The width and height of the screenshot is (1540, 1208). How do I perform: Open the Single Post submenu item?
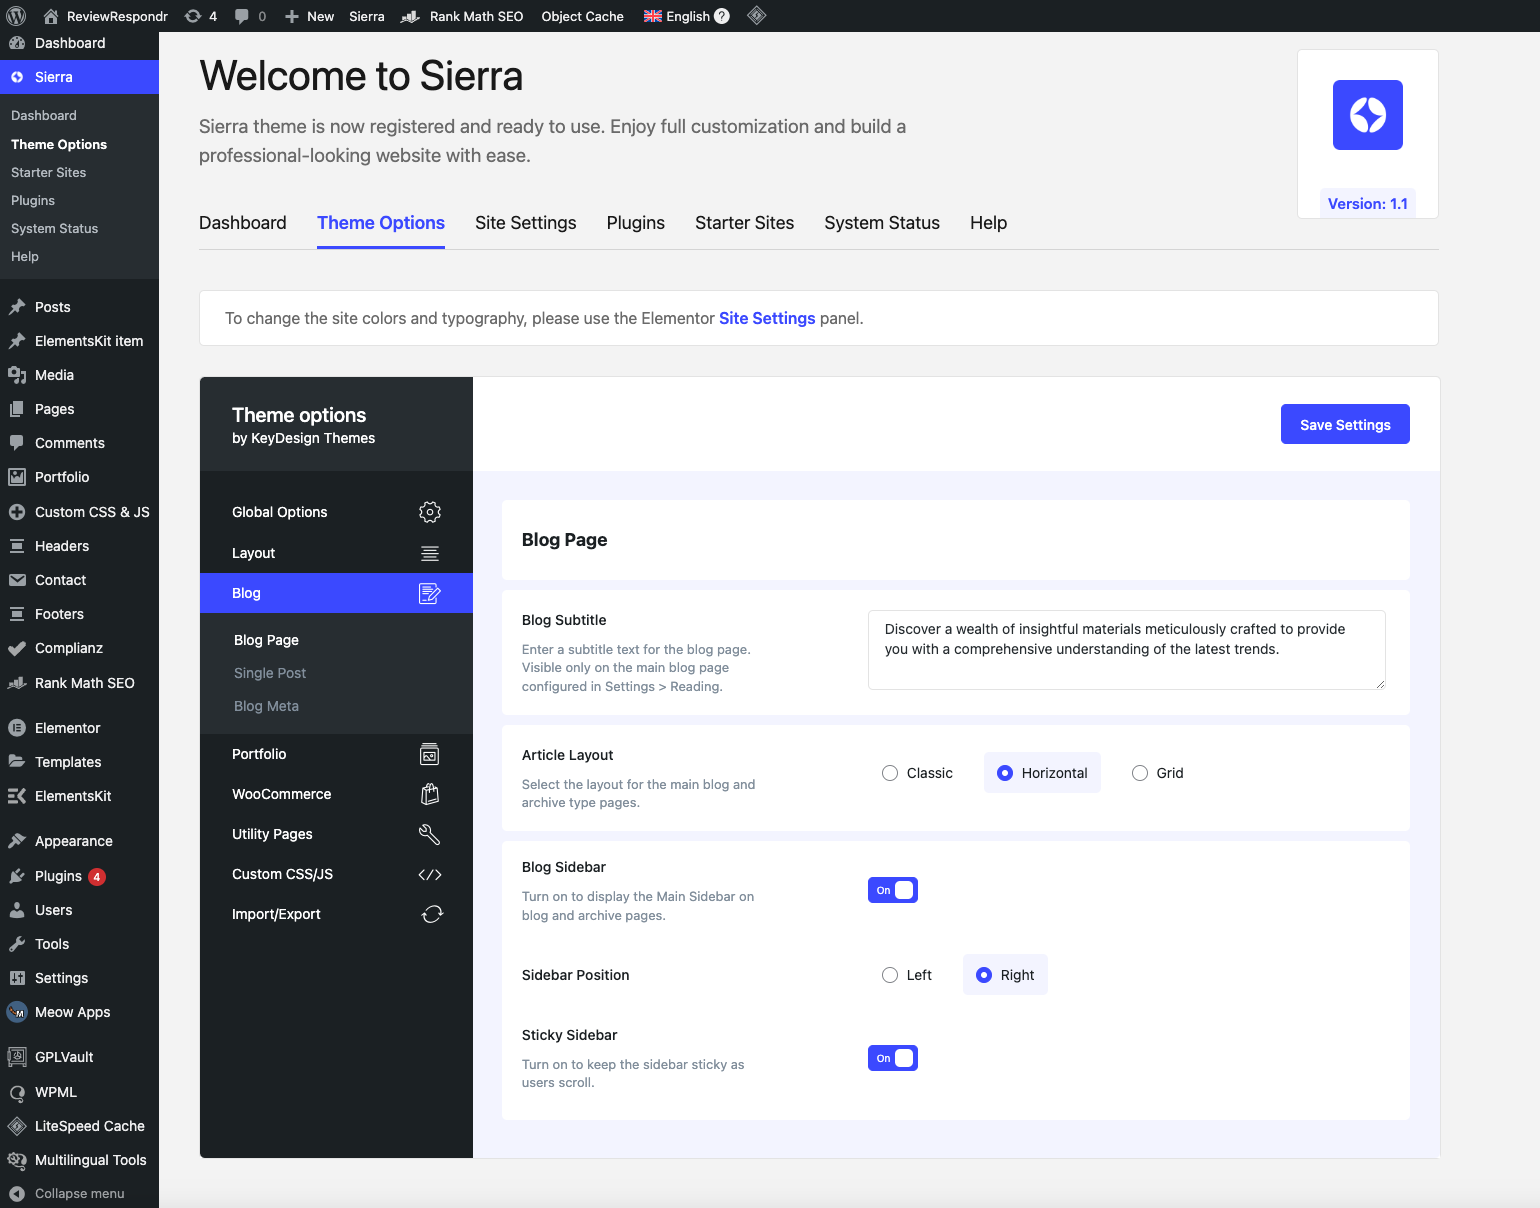point(270,673)
